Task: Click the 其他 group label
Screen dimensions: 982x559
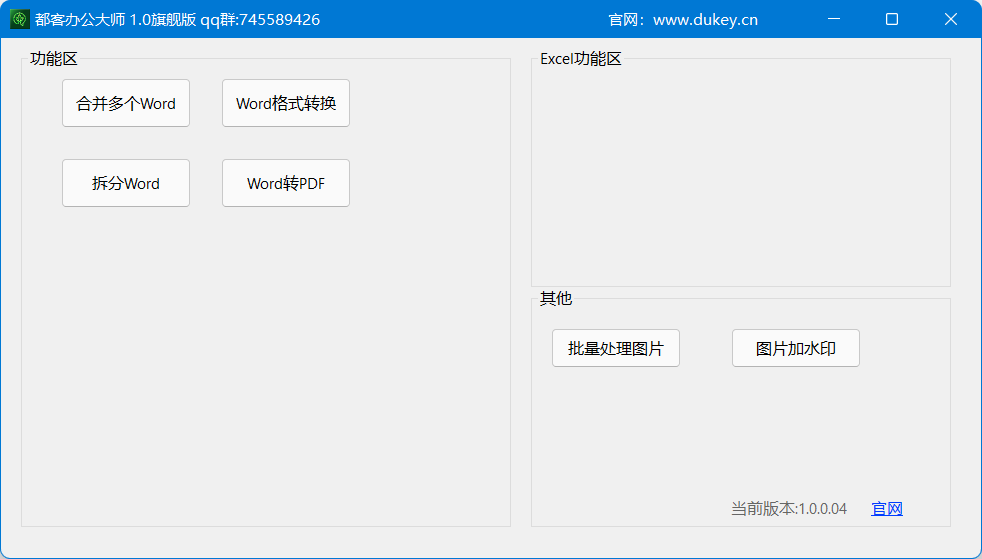Action: [556, 299]
